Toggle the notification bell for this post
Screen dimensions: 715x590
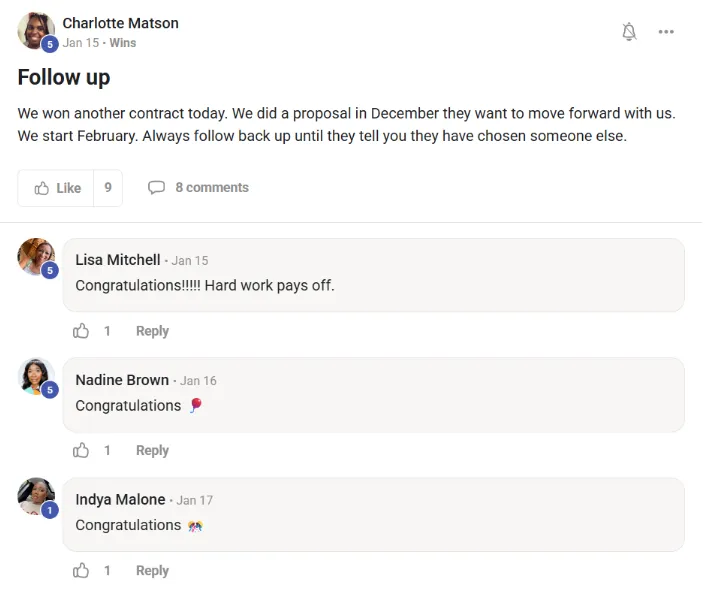tap(629, 32)
